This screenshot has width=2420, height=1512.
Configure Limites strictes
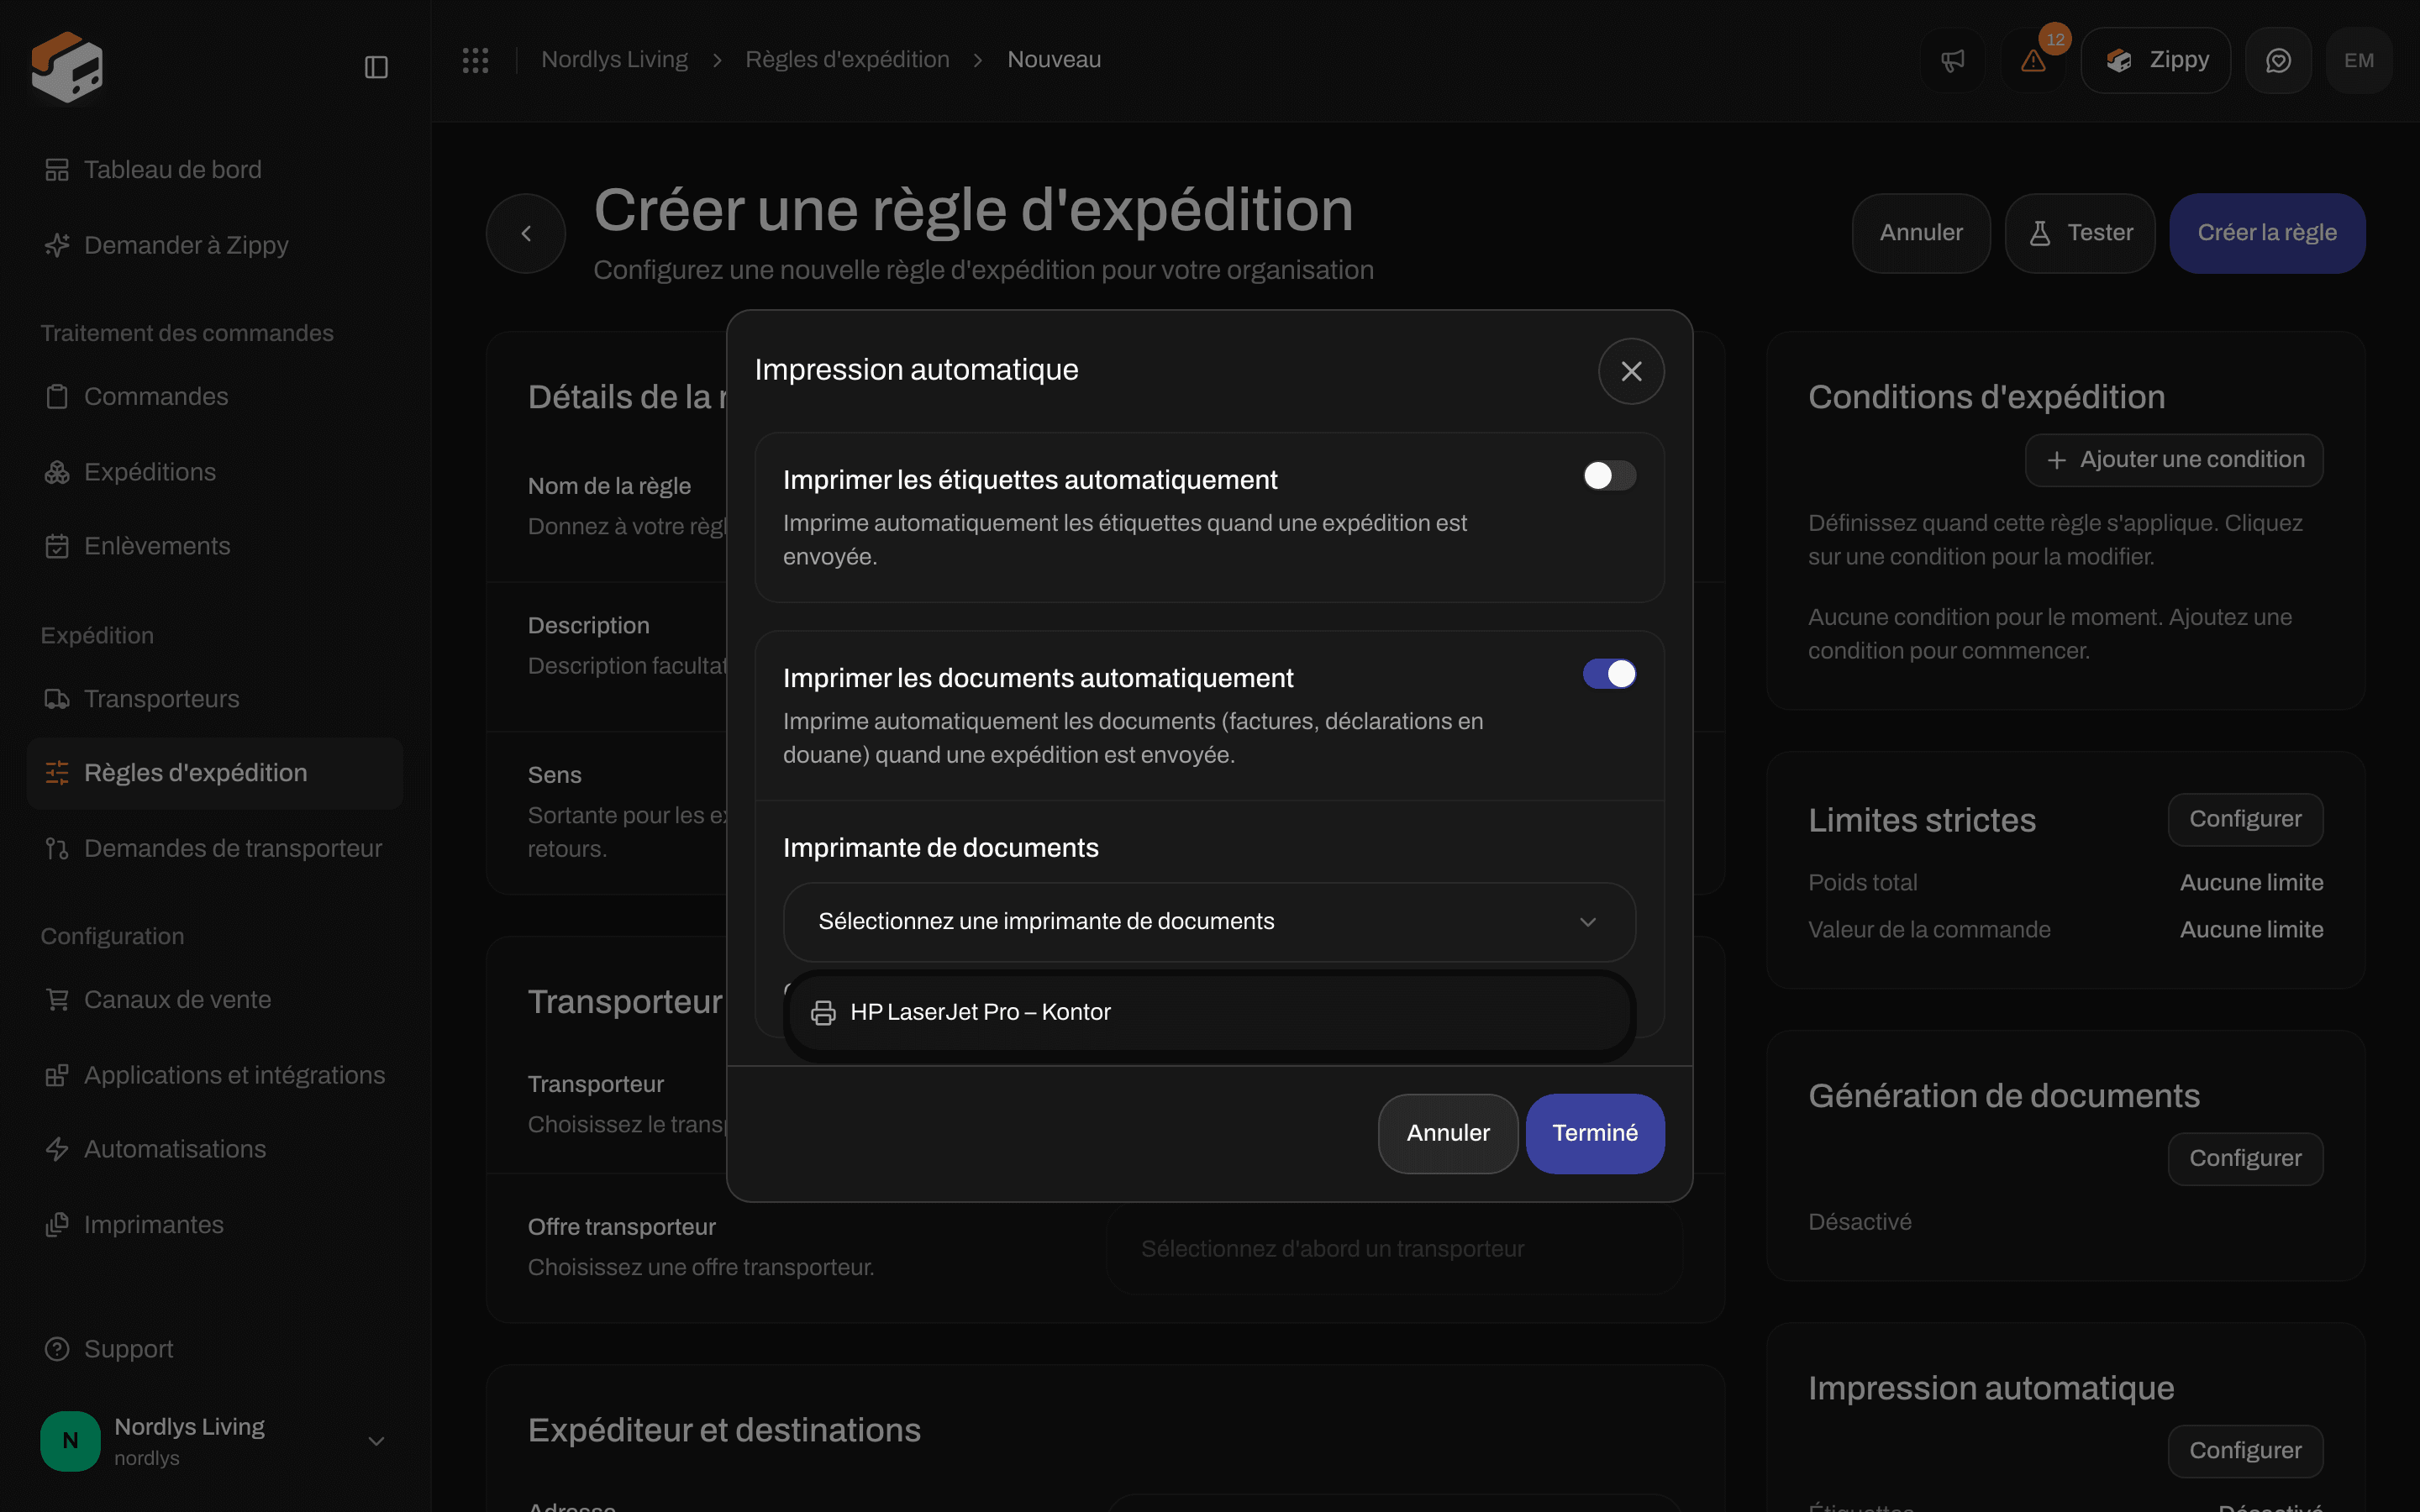tap(2245, 819)
